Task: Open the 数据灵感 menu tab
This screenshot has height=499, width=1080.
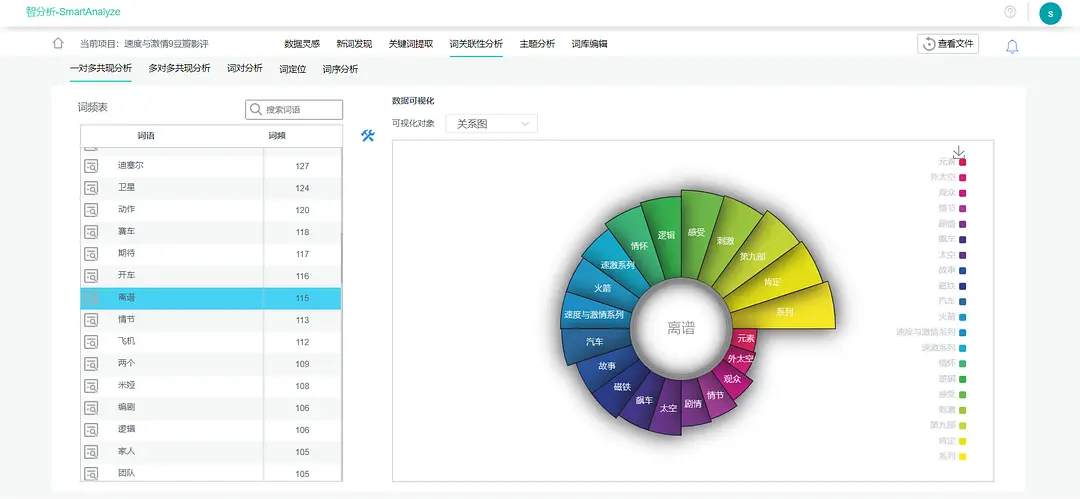Action: [302, 43]
